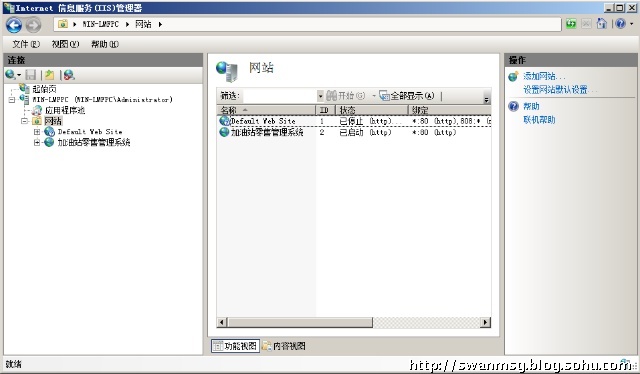This screenshot has width=640, height=374.
Task: Click the scrollbar left arrow
Action: point(222,322)
